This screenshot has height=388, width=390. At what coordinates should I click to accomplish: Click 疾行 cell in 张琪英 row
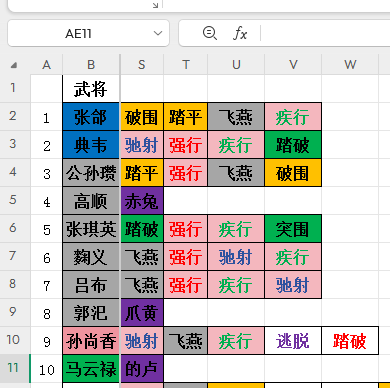click(x=236, y=229)
